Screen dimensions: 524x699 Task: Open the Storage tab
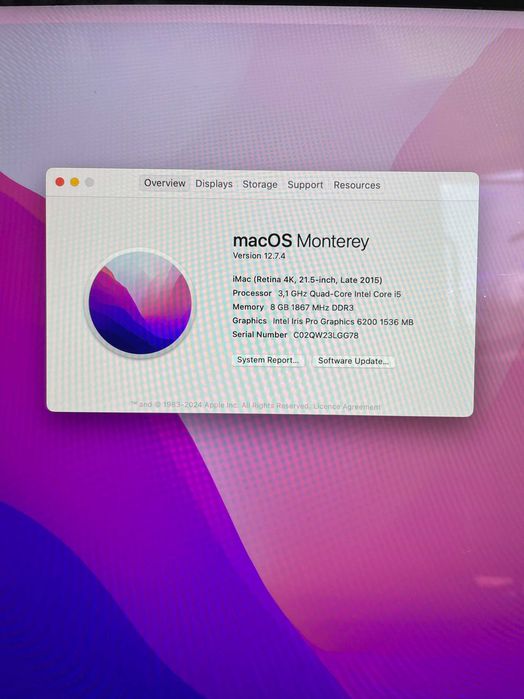(x=260, y=184)
